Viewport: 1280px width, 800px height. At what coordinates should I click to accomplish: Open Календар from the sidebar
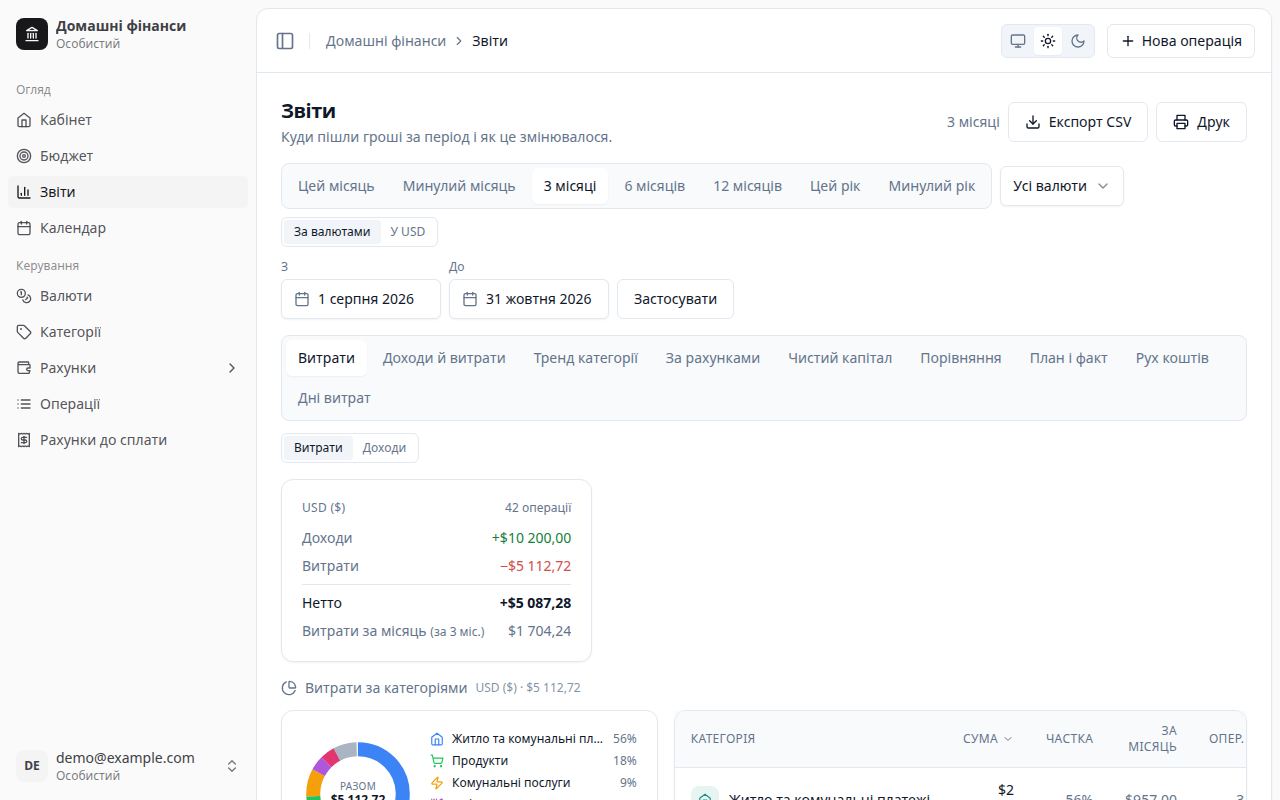click(x=128, y=228)
